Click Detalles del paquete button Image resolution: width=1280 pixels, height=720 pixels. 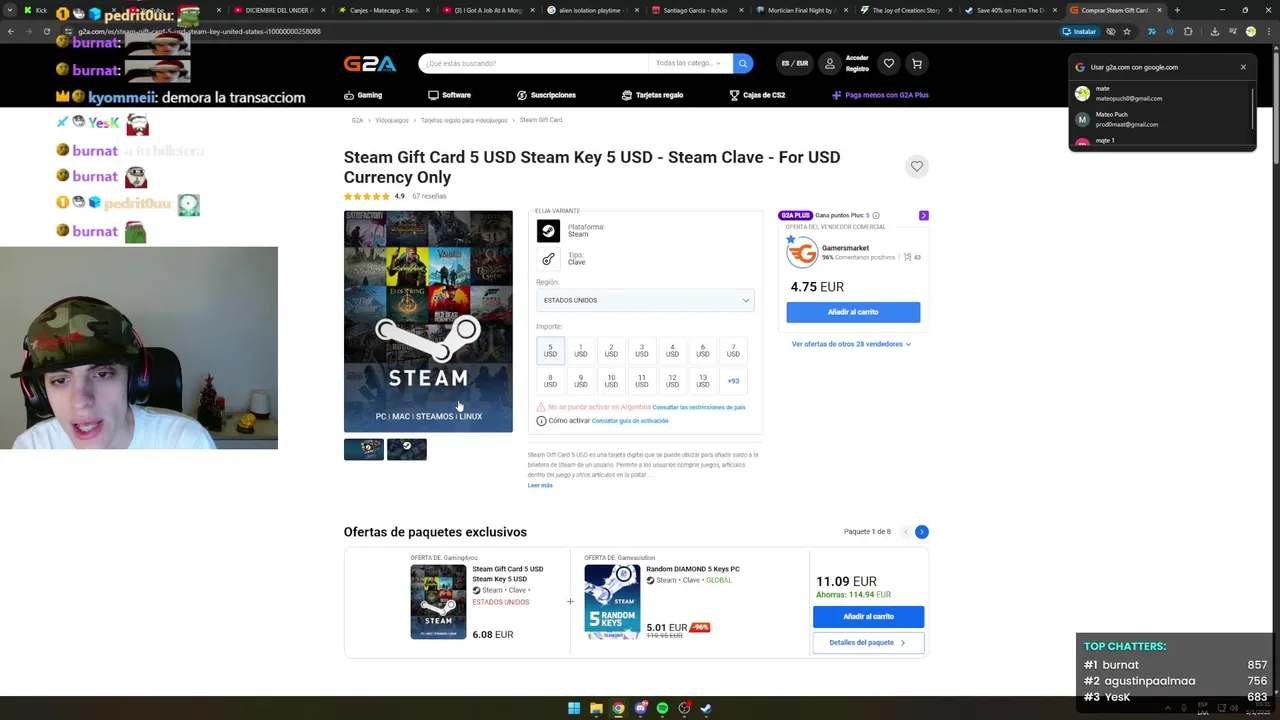868,643
